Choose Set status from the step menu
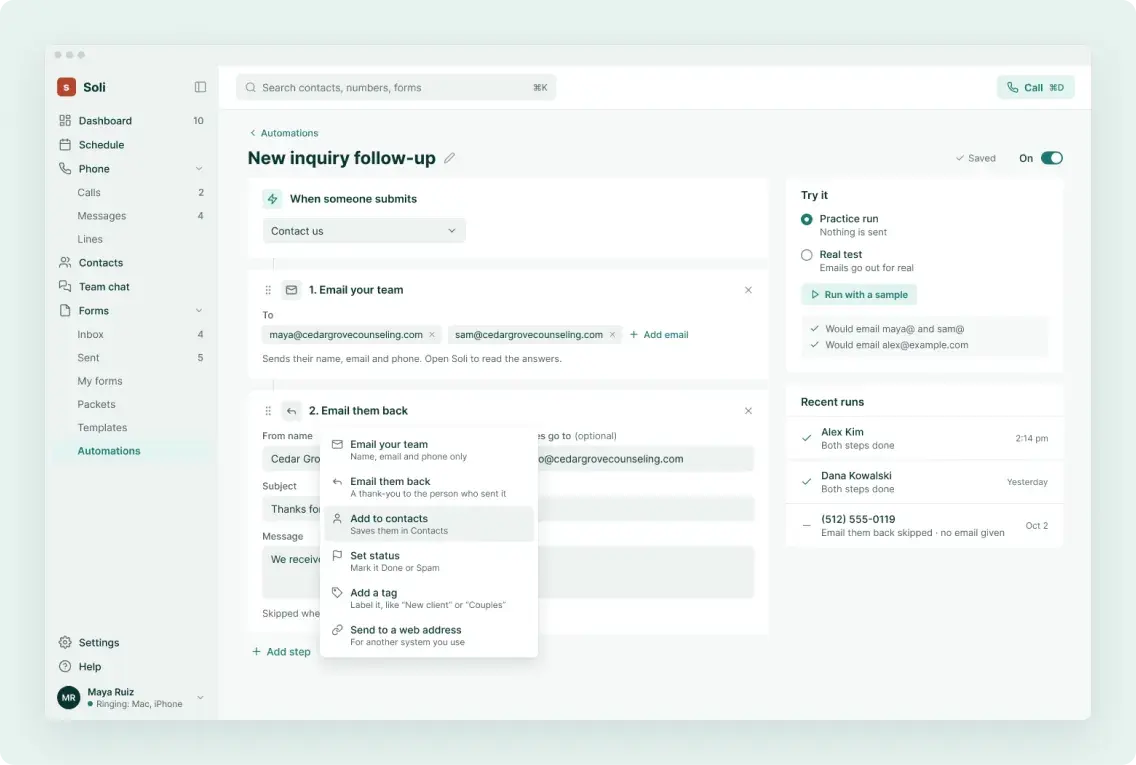The width and height of the screenshot is (1136, 765). 429,561
